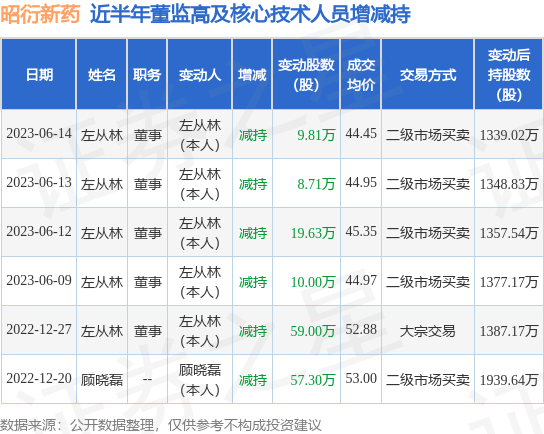Image resolution: width=544 pixels, height=434 pixels.
Task: Click the share change 9.81万
Action: point(316,135)
